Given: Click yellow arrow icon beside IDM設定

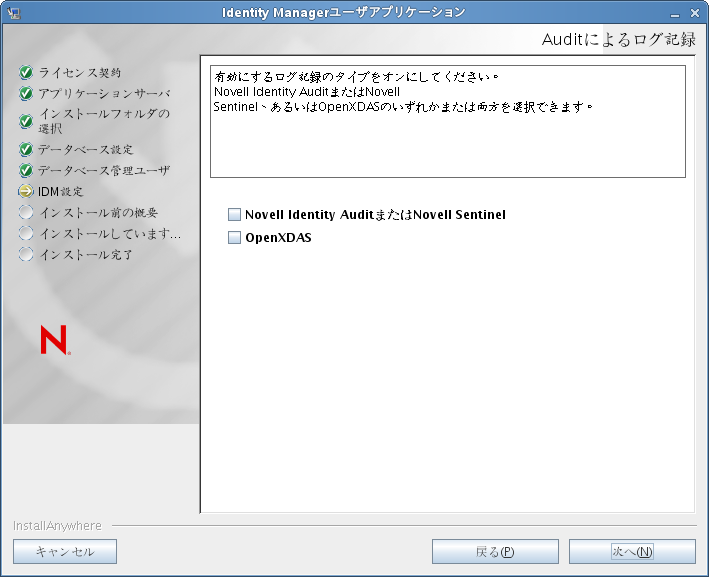Looking at the screenshot, I should click(26, 191).
